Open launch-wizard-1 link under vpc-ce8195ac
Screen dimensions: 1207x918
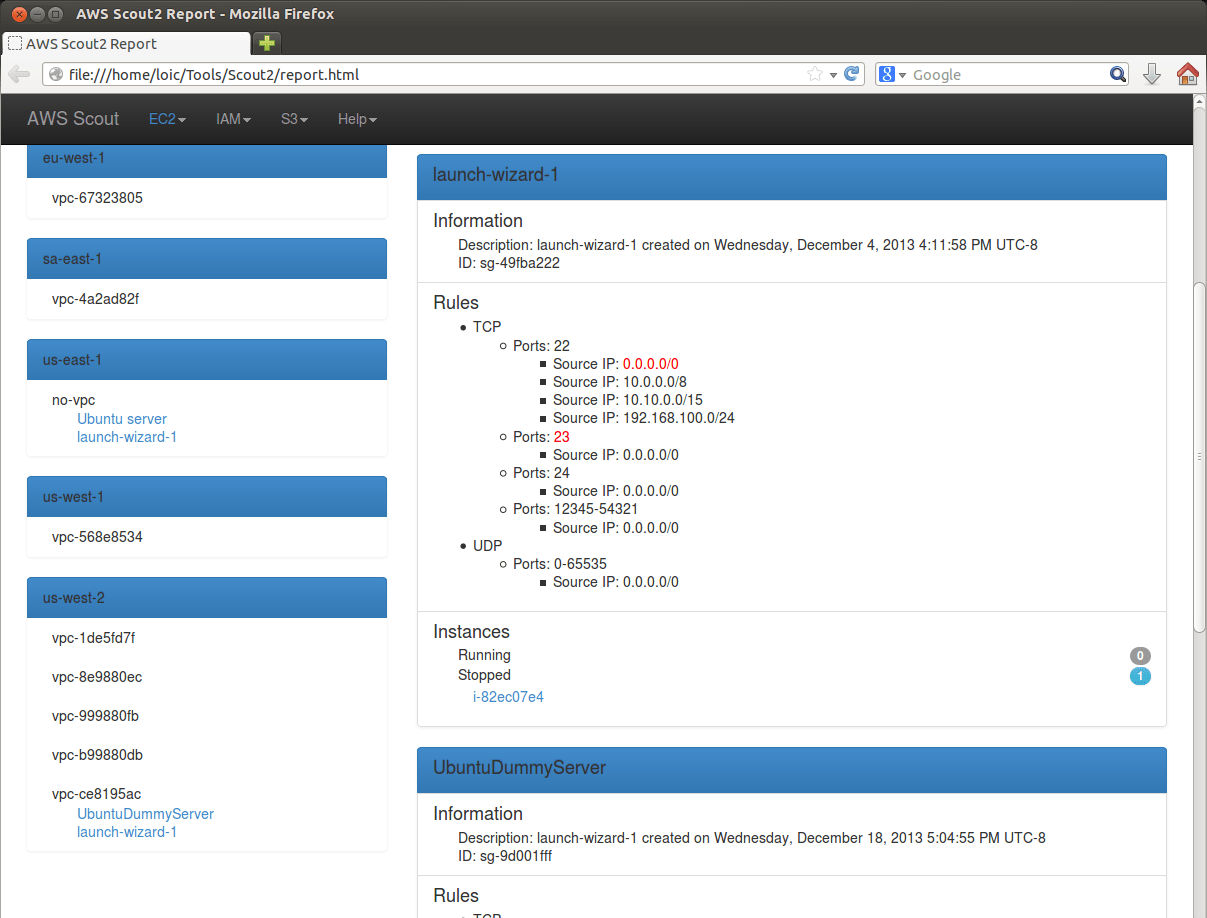pos(127,832)
